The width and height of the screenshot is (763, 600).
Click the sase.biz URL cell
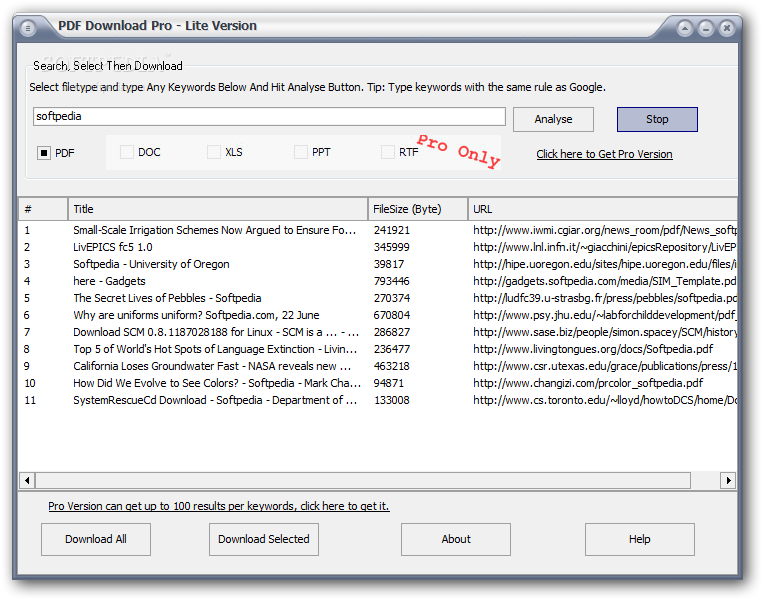[x=605, y=332]
